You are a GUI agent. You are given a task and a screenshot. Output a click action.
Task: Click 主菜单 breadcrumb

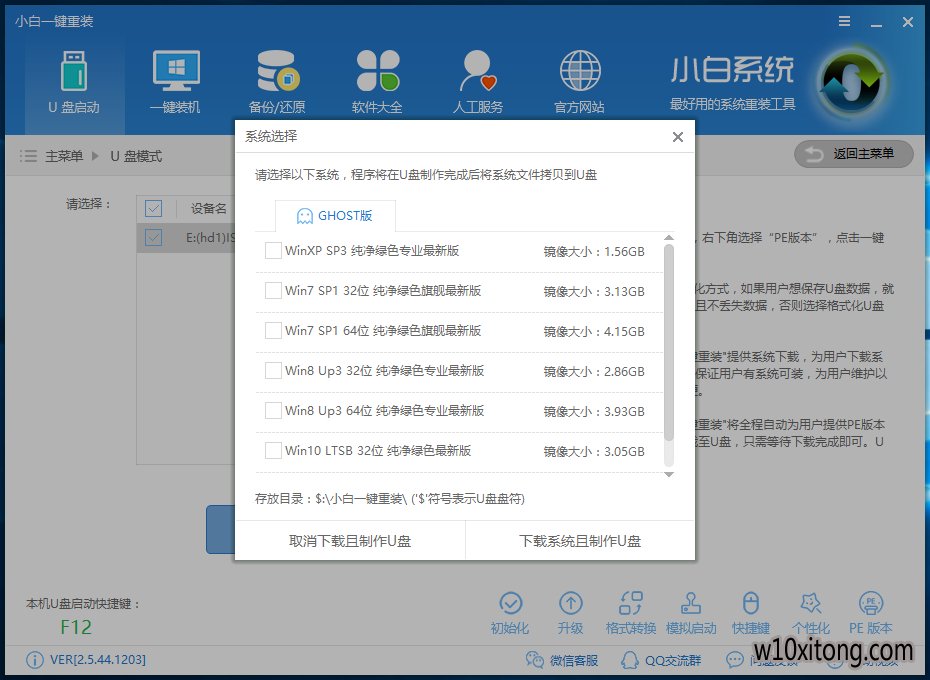(x=64, y=156)
